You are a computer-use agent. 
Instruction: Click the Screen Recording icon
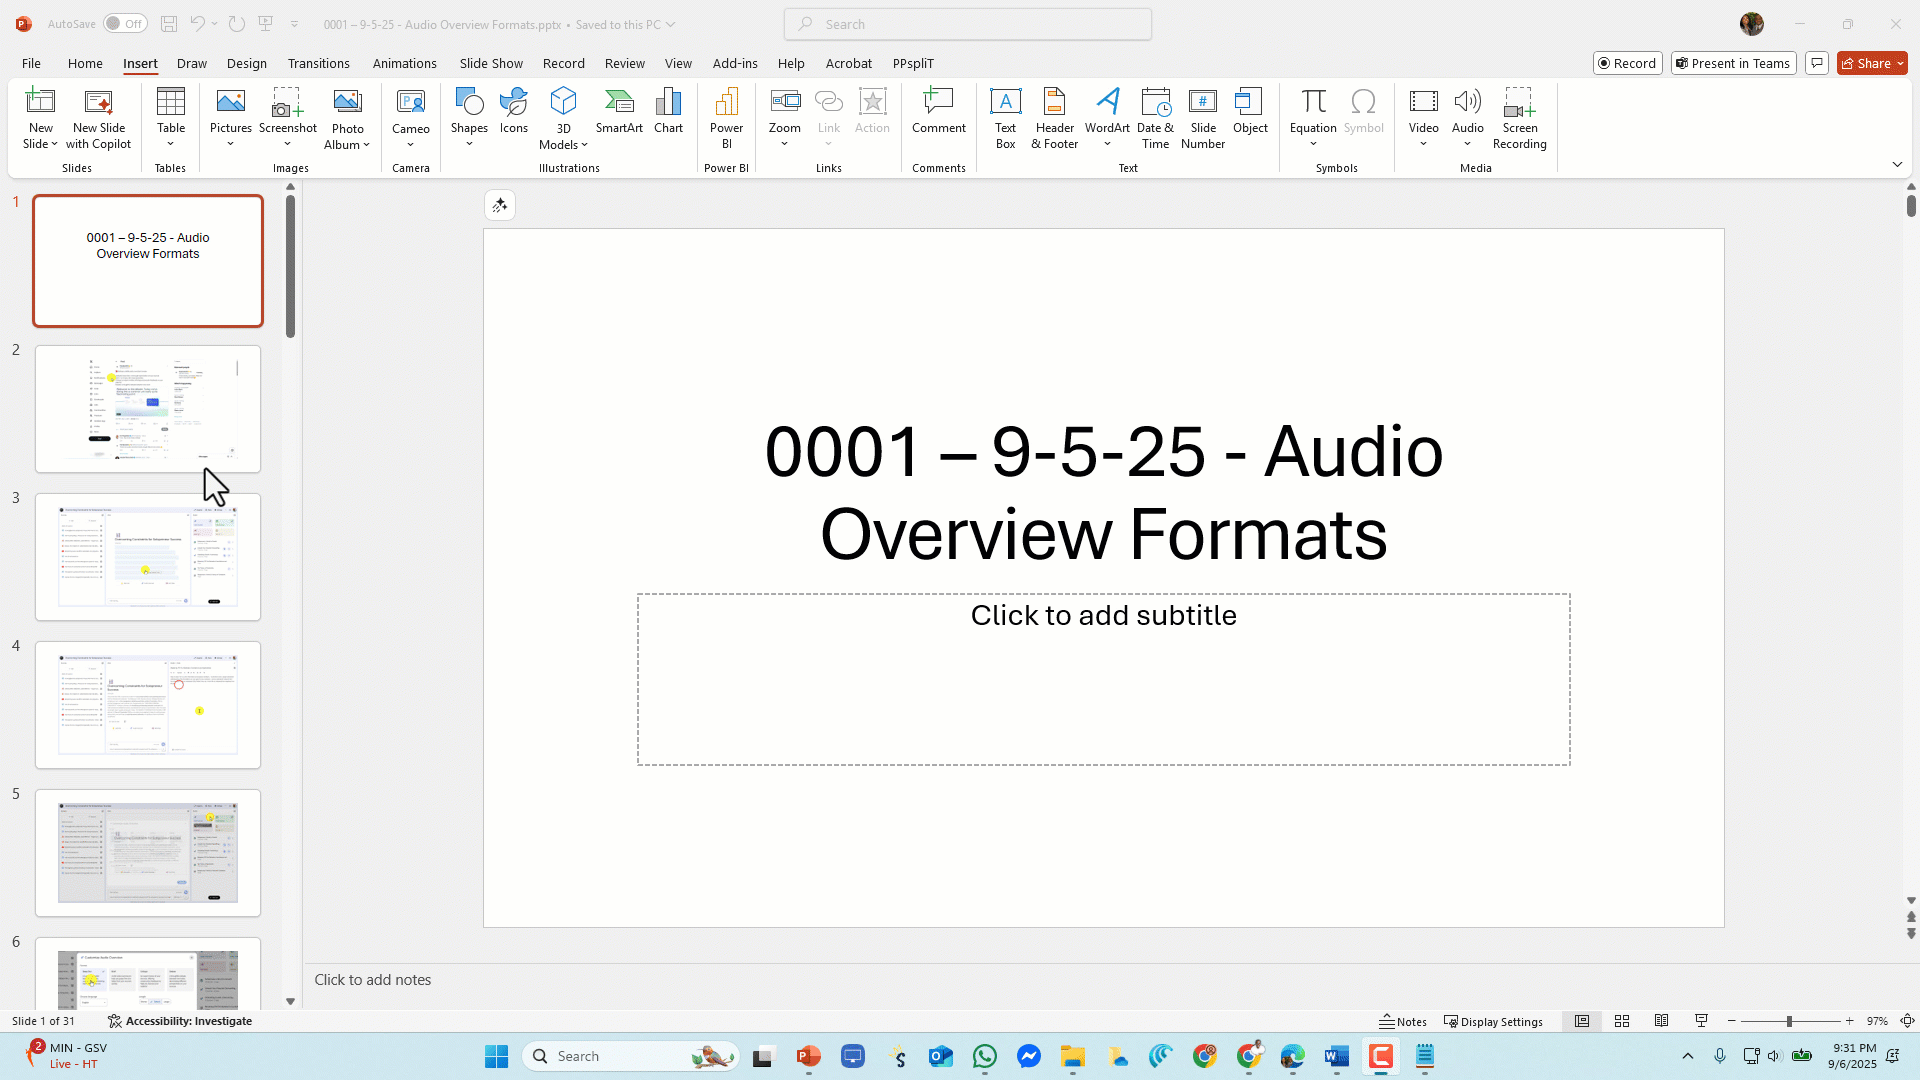point(1519,117)
